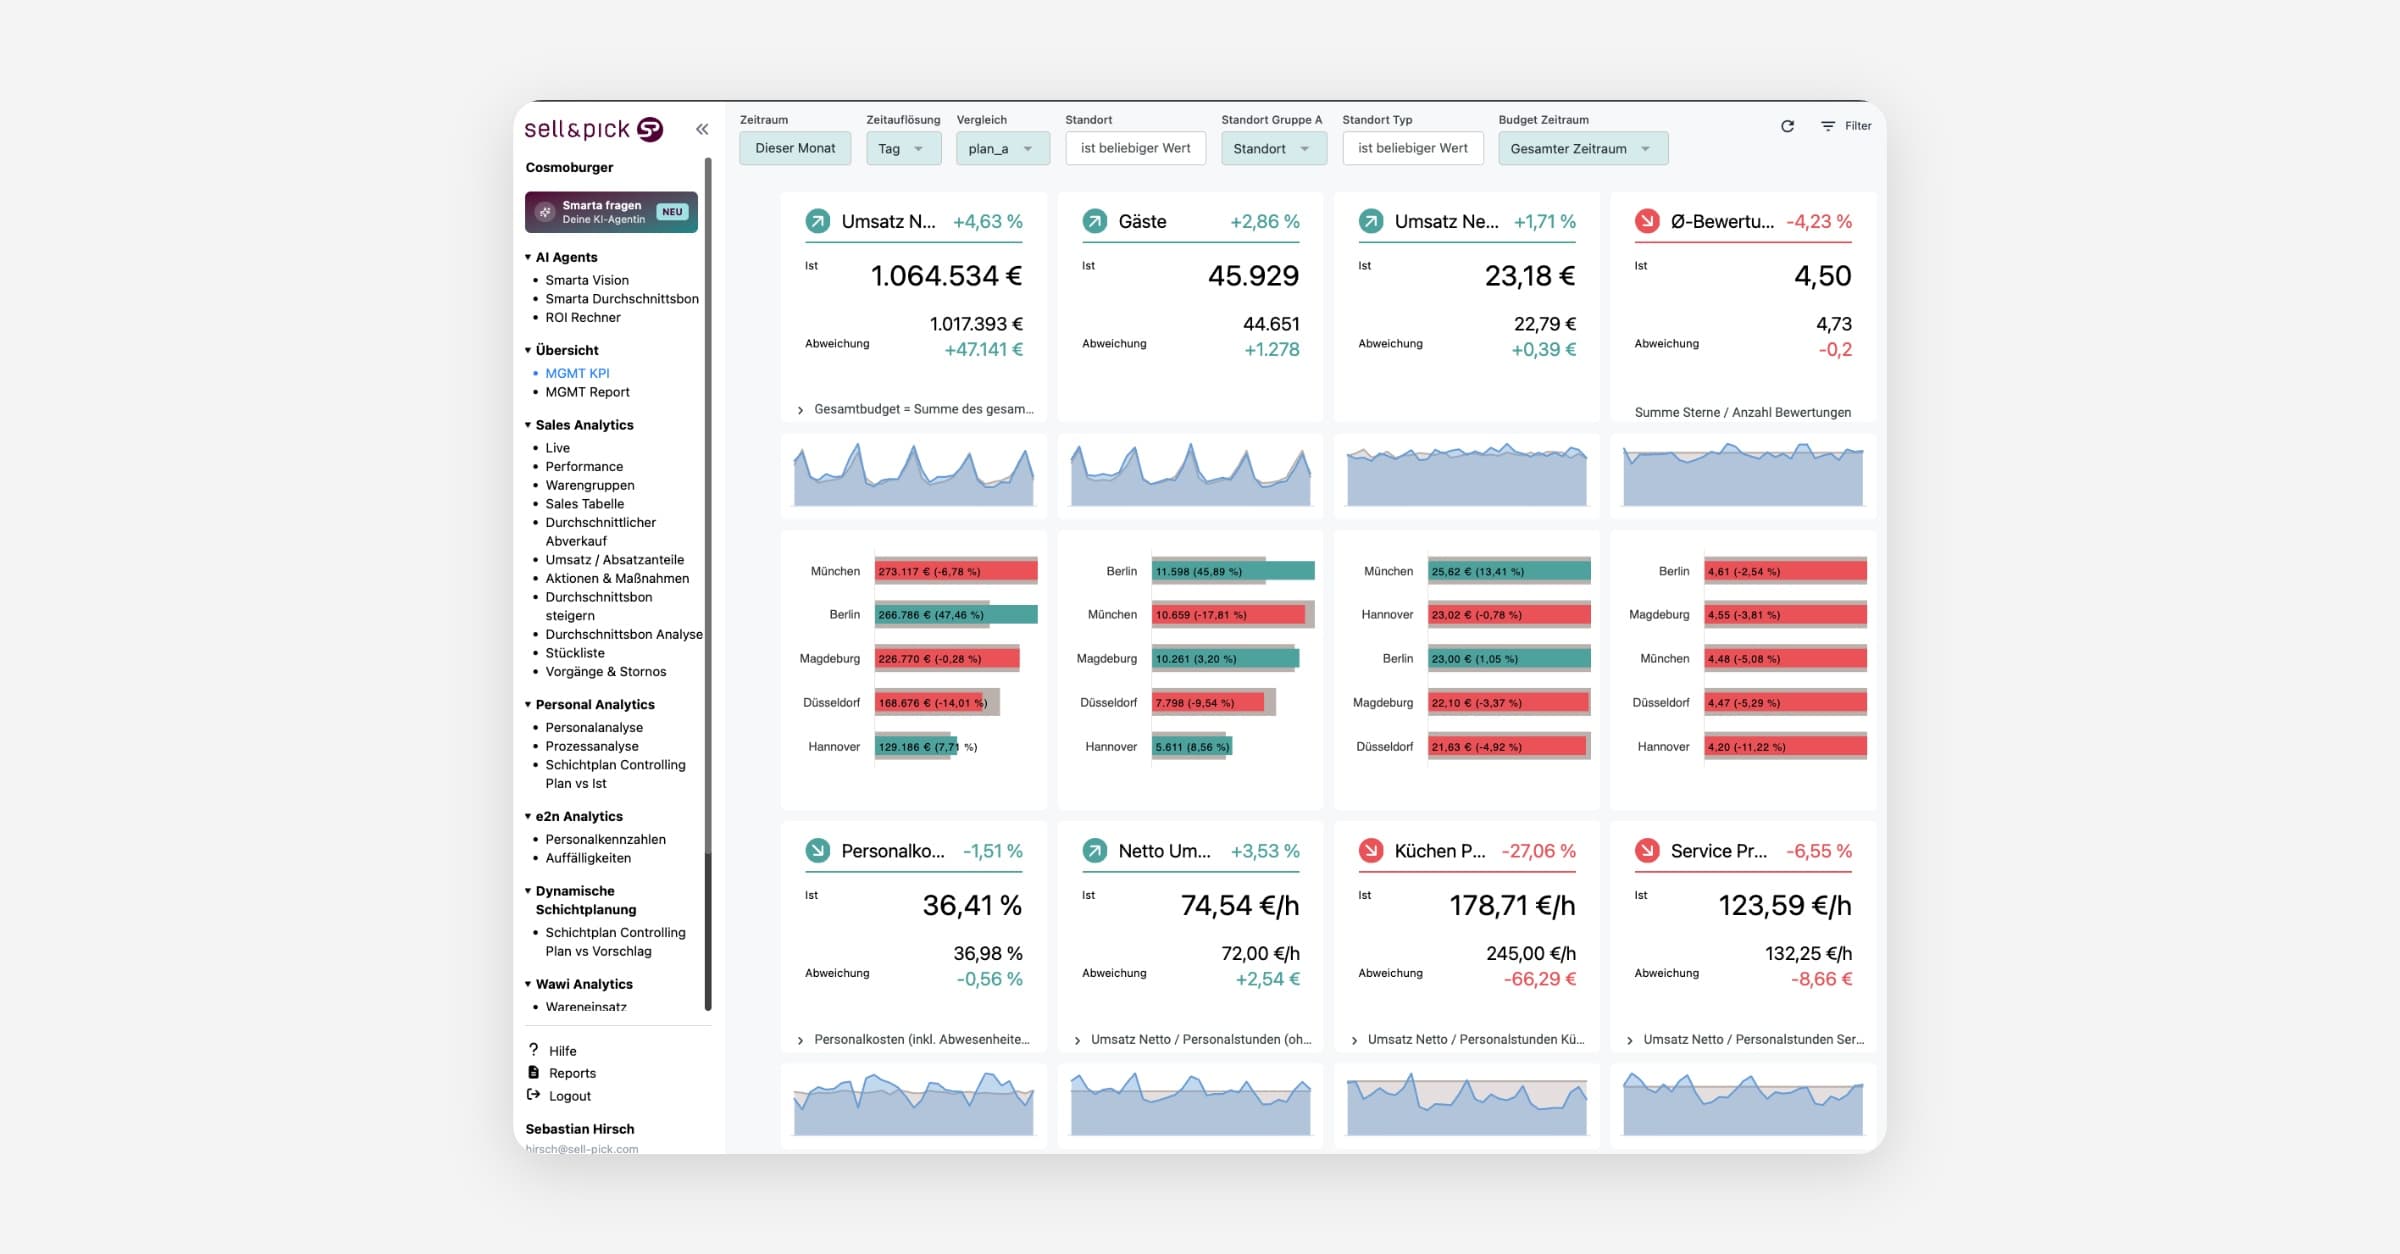Viewport: 2400px width, 1254px height.
Task: Collapse the e2n Analytics section
Action: [528, 816]
